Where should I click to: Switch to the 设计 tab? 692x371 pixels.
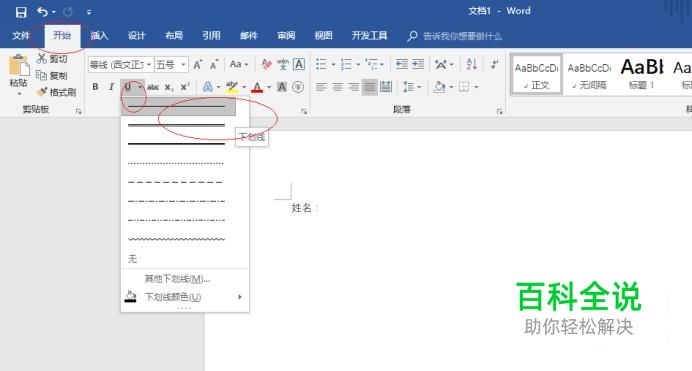[x=136, y=36]
